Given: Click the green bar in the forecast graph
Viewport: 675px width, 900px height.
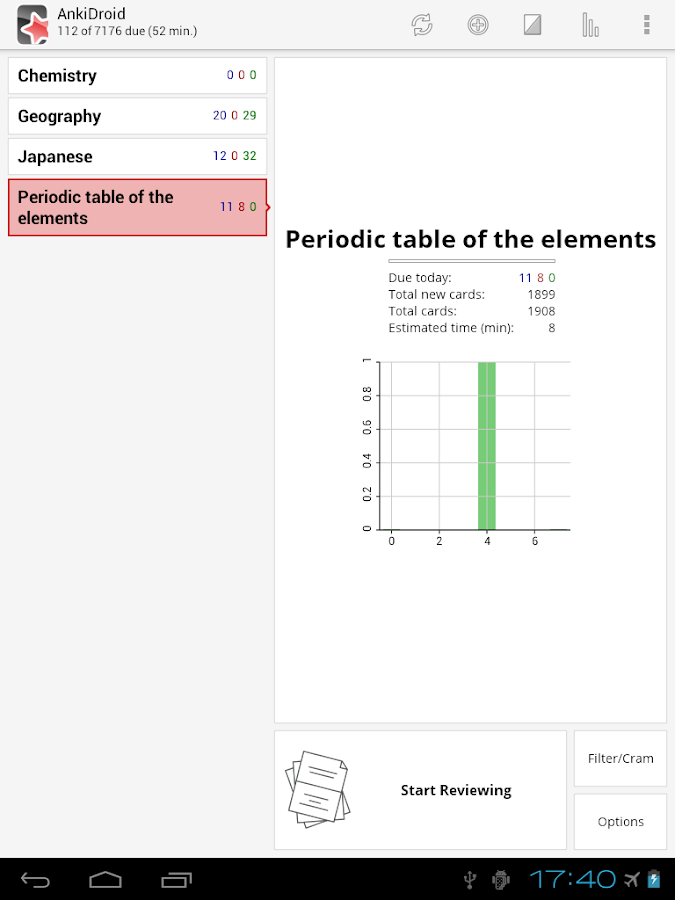Looking at the screenshot, I should tap(487, 445).
